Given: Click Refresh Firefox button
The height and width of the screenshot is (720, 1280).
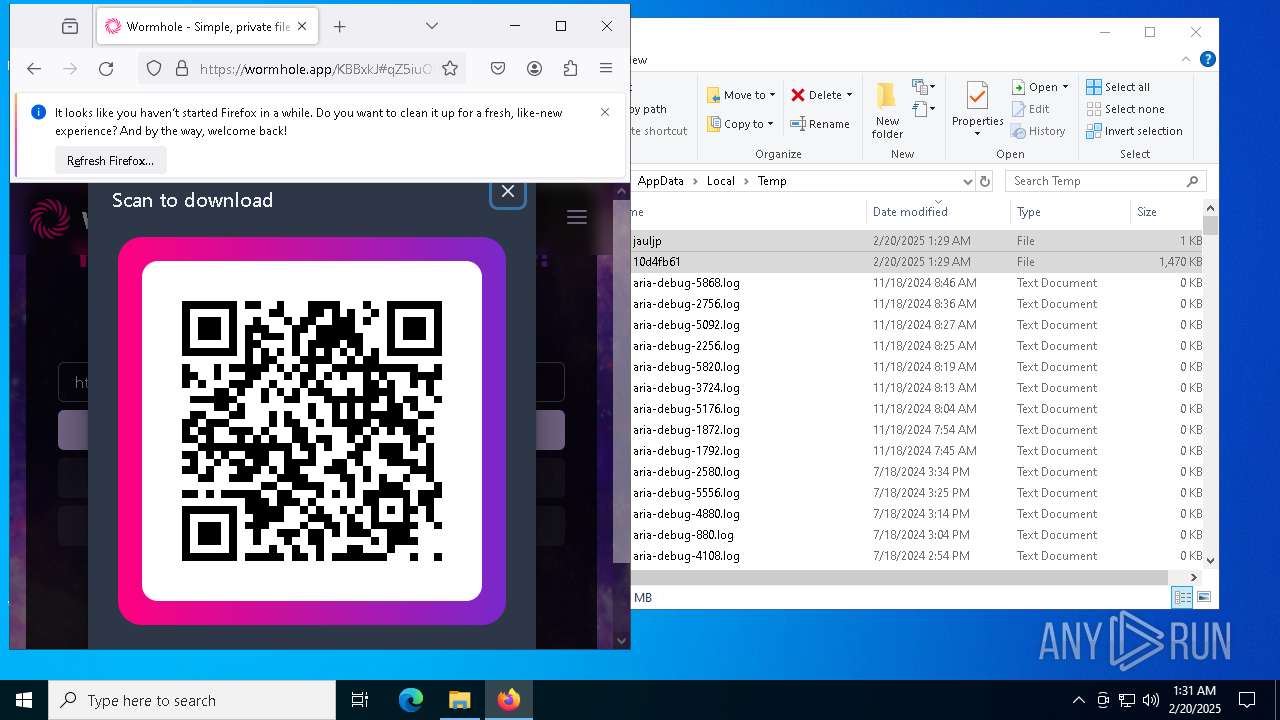Looking at the screenshot, I should 110,160.
